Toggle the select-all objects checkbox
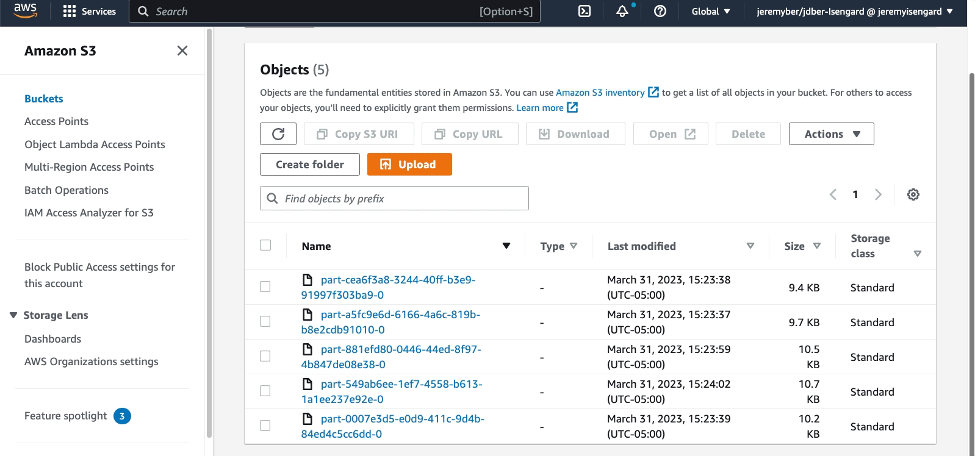 265,245
